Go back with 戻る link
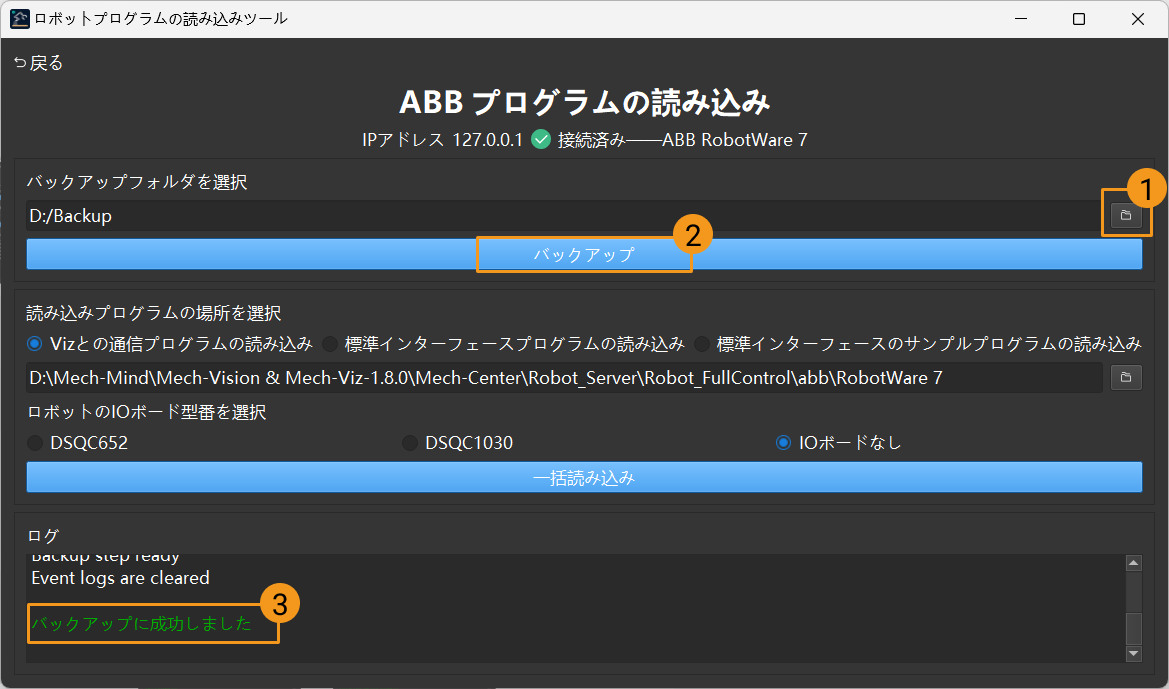The height and width of the screenshot is (689, 1169). click(39, 63)
